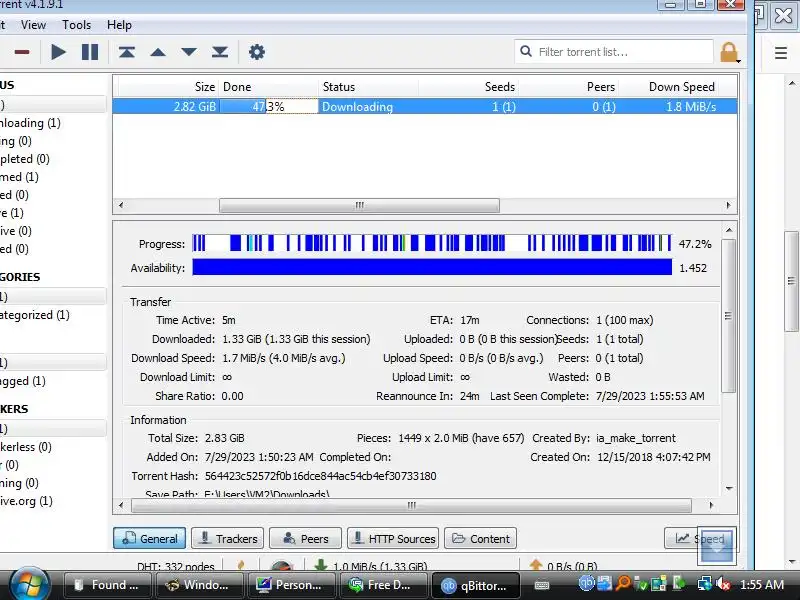
Task: Pause the torrent with the pause icon
Action: pyautogui.click(x=90, y=52)
